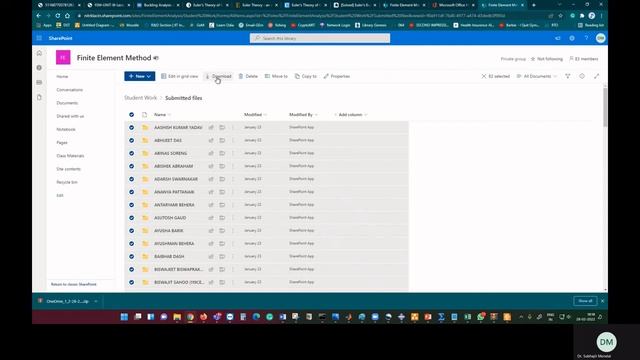Click the Delete button in command bar

248,76
